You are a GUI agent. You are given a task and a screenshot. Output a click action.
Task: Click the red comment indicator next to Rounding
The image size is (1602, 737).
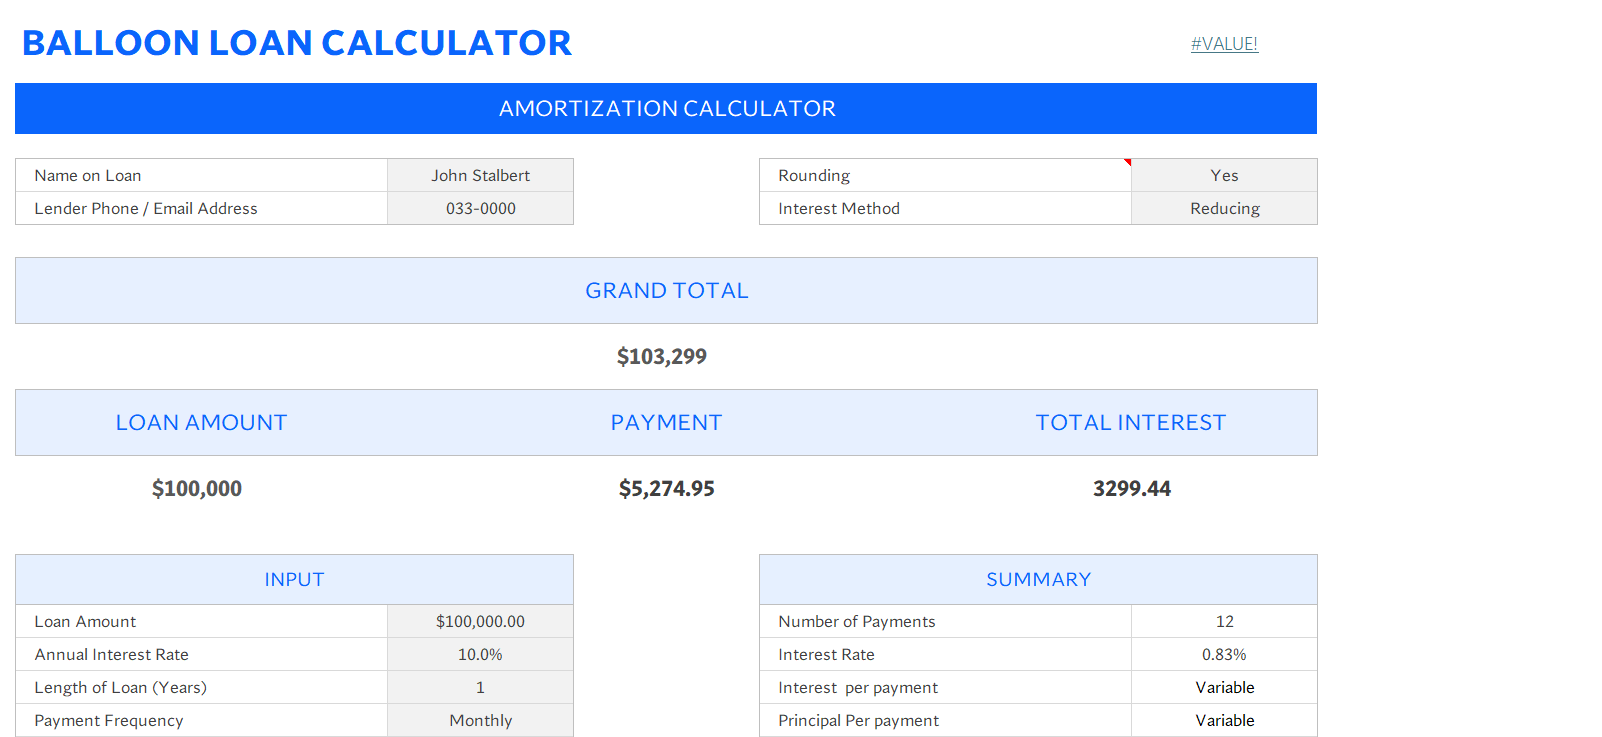(1127, 162)
